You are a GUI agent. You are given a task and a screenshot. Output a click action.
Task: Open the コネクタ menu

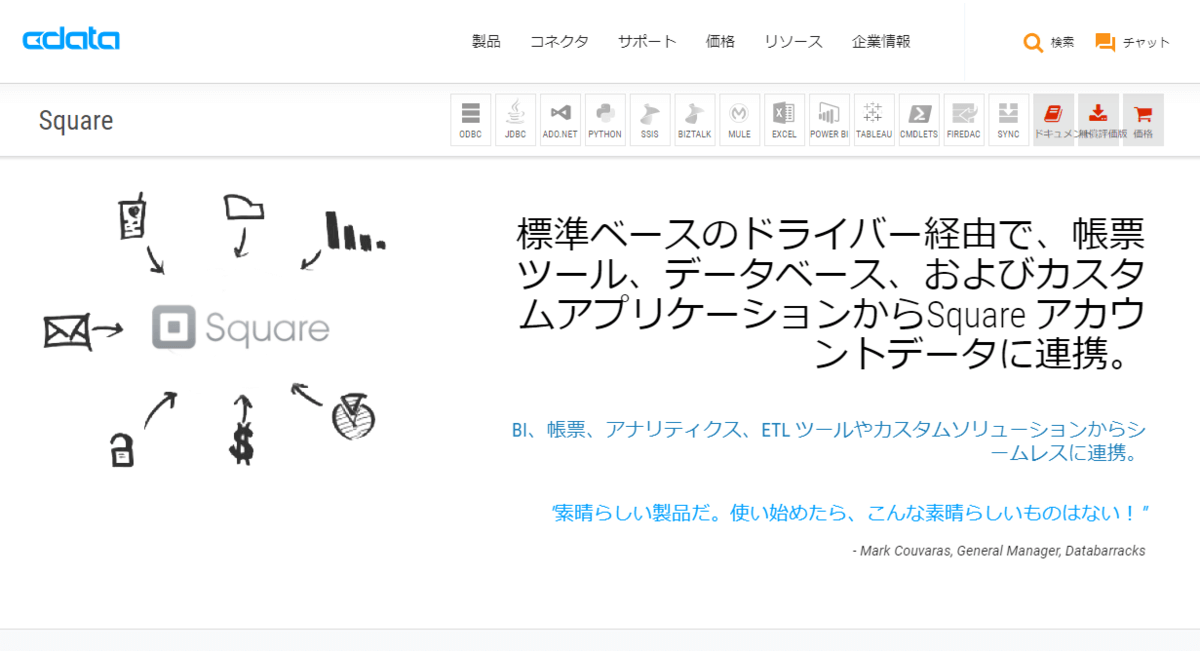559,41
